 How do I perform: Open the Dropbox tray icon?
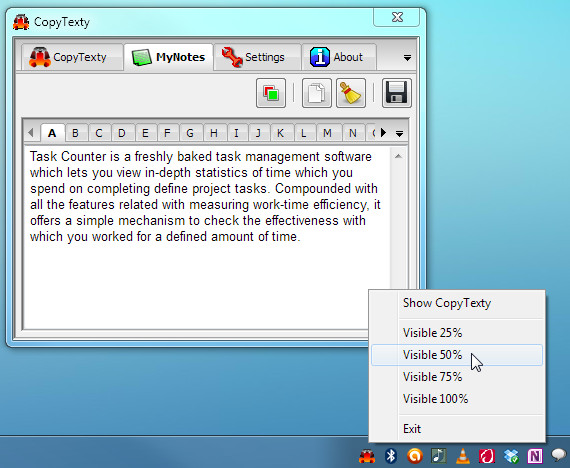tap(511, 456)
